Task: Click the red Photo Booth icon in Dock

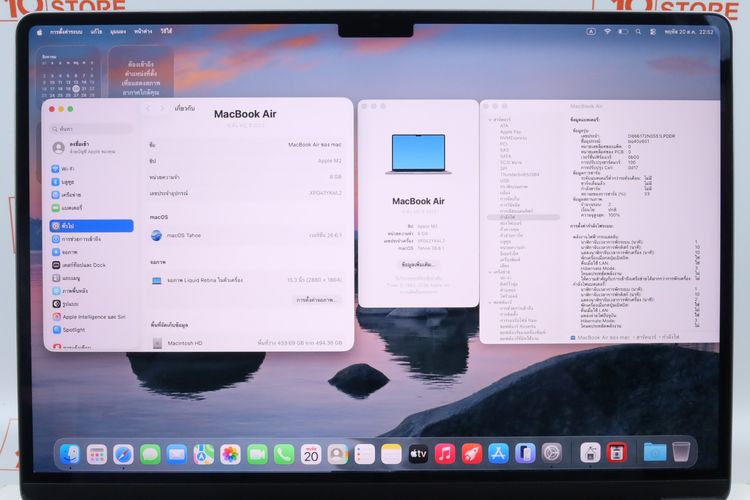Action: pos(617,453)
